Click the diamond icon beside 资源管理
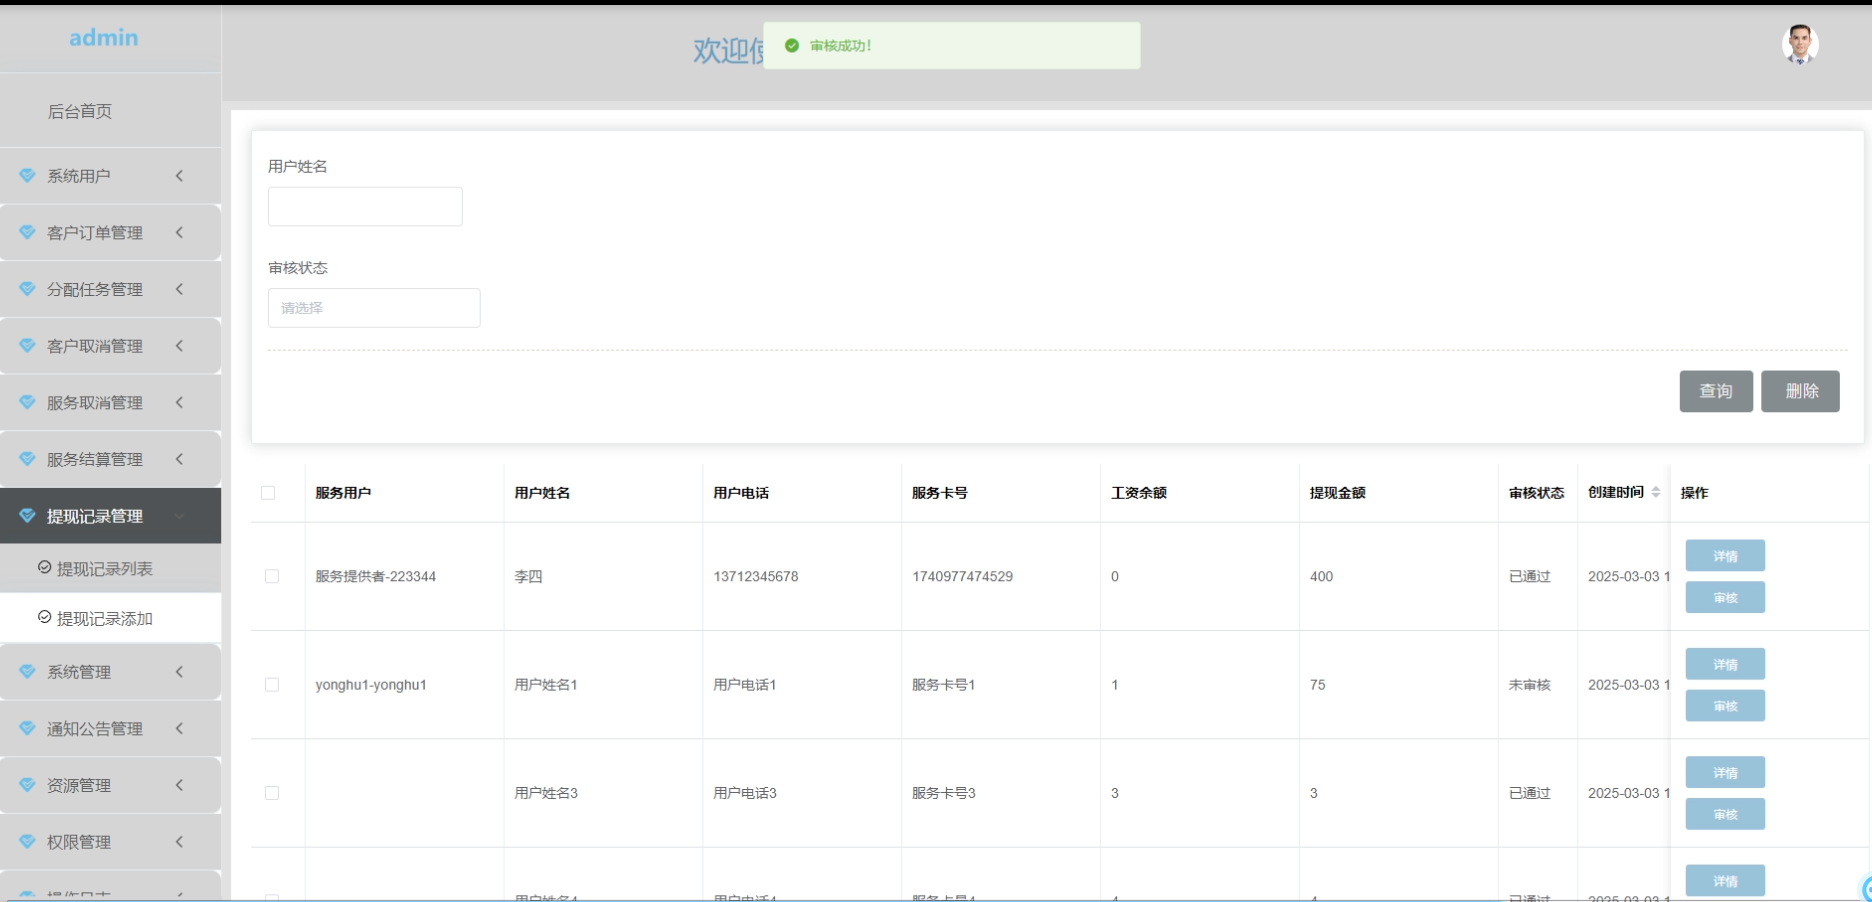Image resolution: width=1872 pixels, height=902 pixels. (x=27, y=785)
